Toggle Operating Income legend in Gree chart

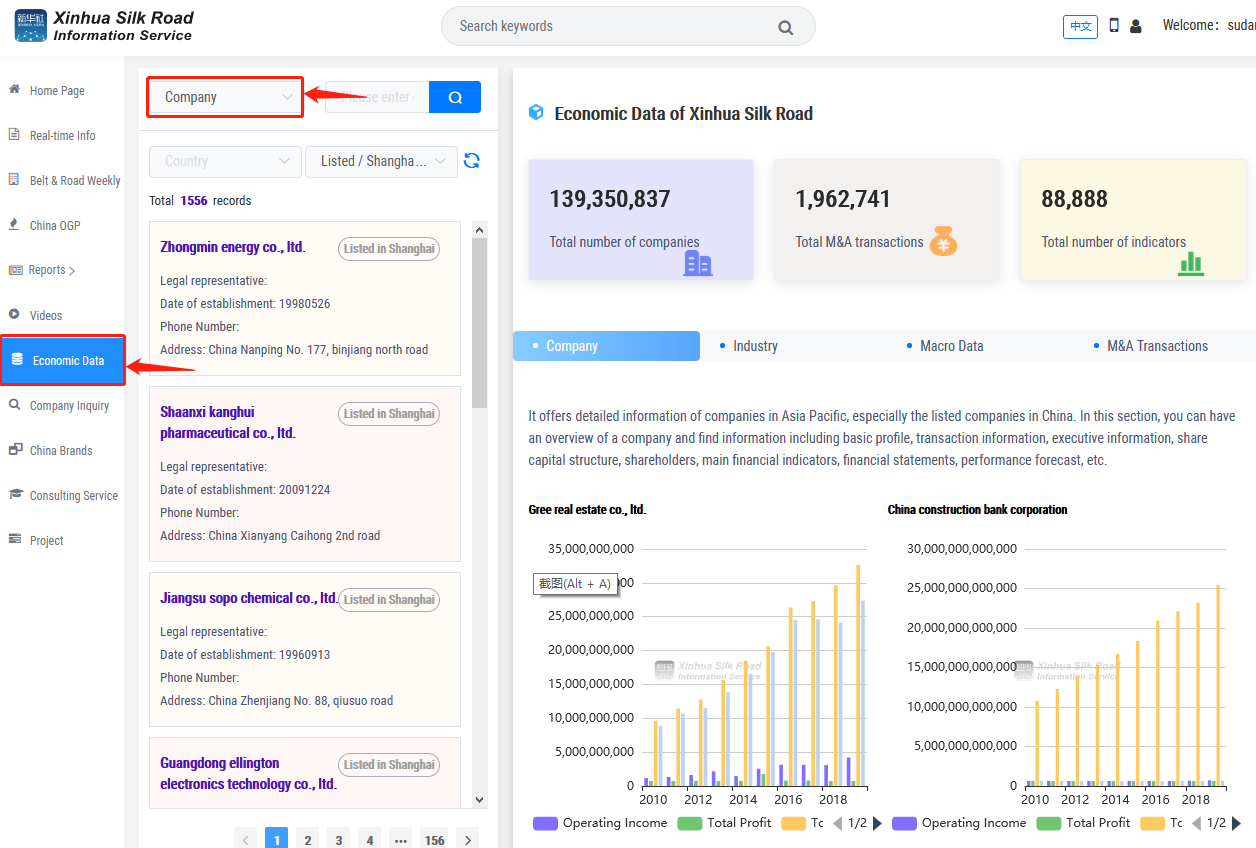click(600, 823)
